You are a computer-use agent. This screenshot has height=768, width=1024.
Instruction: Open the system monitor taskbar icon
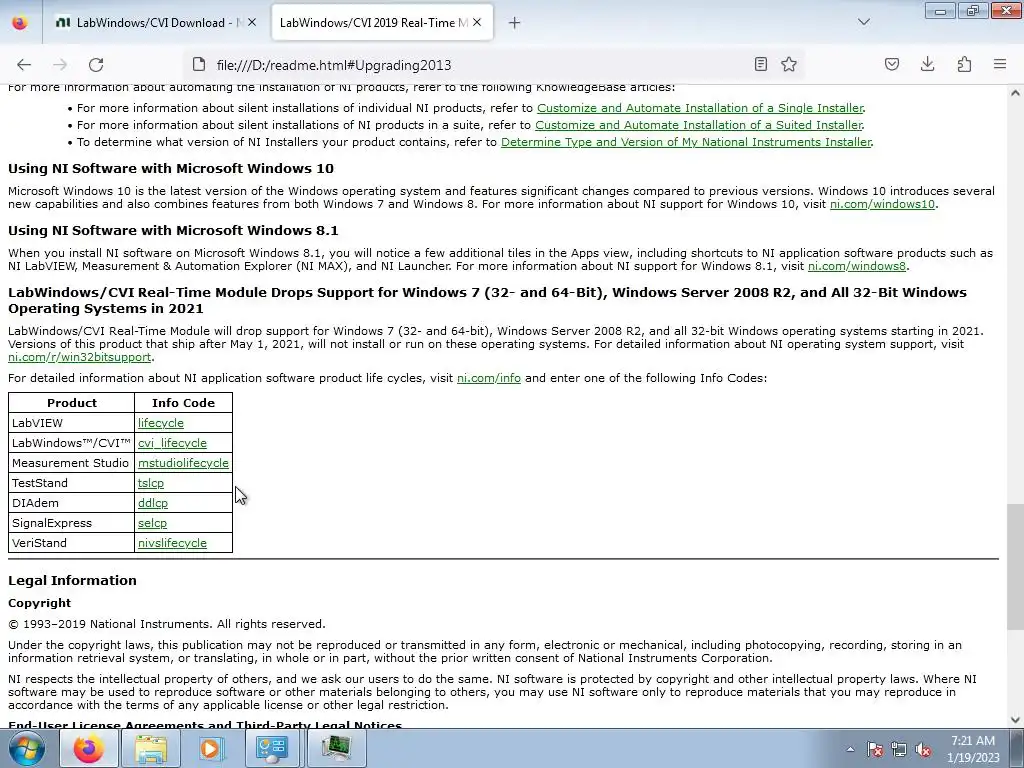pyautogui.click(x=336, y=748)
